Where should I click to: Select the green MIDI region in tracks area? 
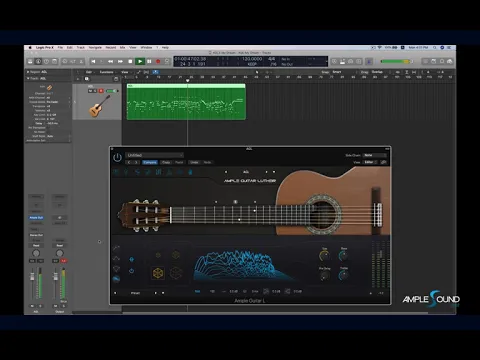tap(186, 102)
